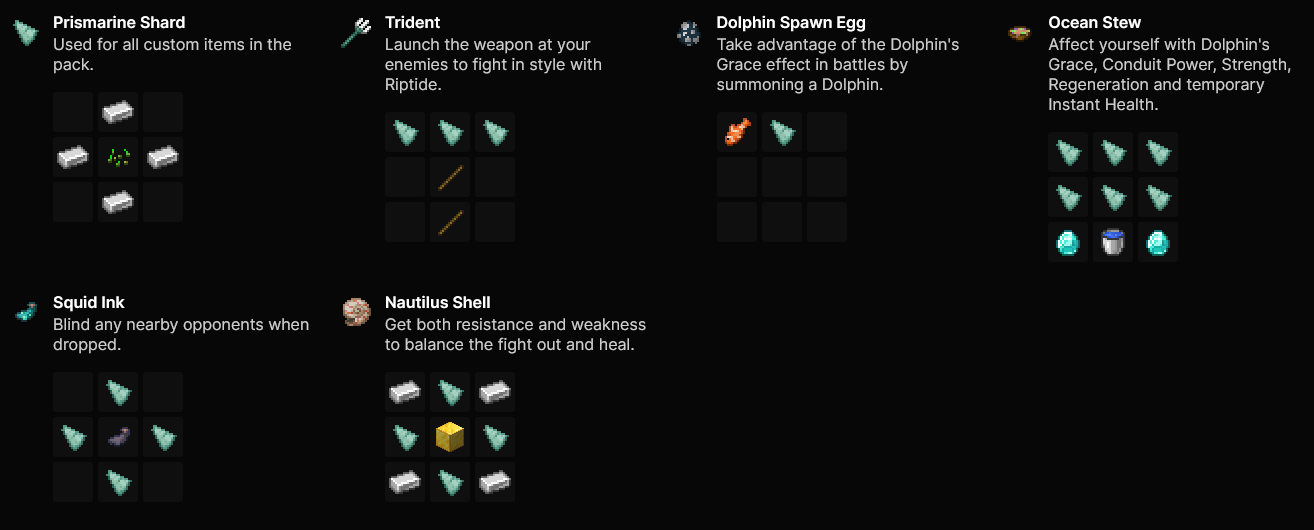Click the tropical fish in Dolphin Egg recipe
This screenshot has height=530, width=1314.
click(737, 132)
